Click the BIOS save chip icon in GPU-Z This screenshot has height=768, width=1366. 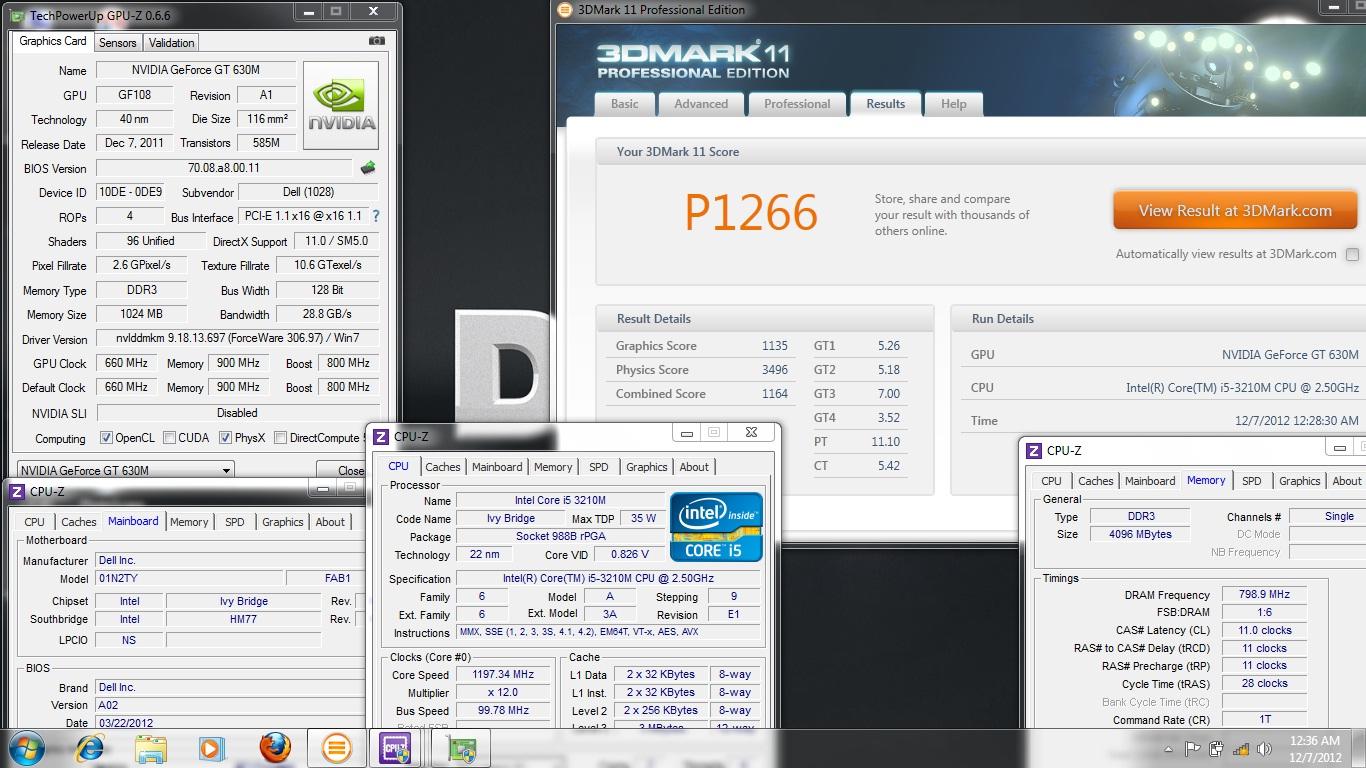(x=369, y=168)
